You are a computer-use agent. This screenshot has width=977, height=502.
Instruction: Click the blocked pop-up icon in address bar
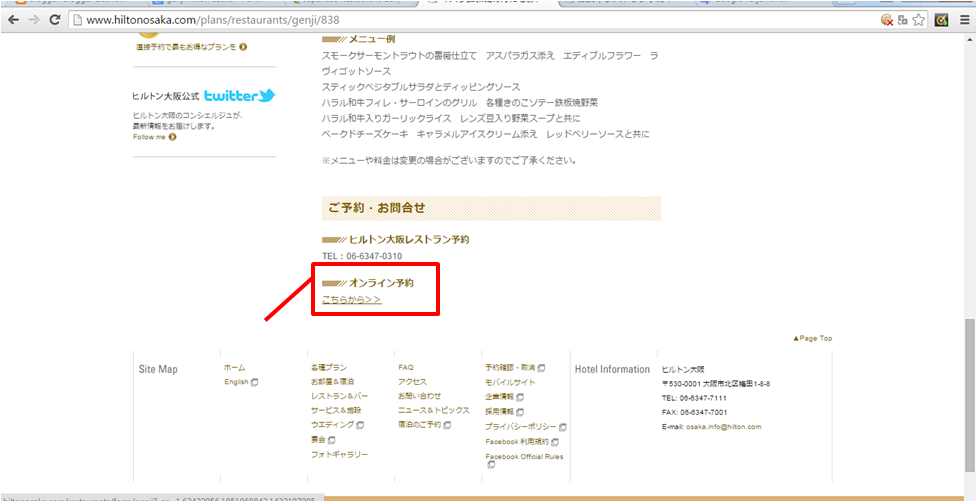click(x=886, y=20)
